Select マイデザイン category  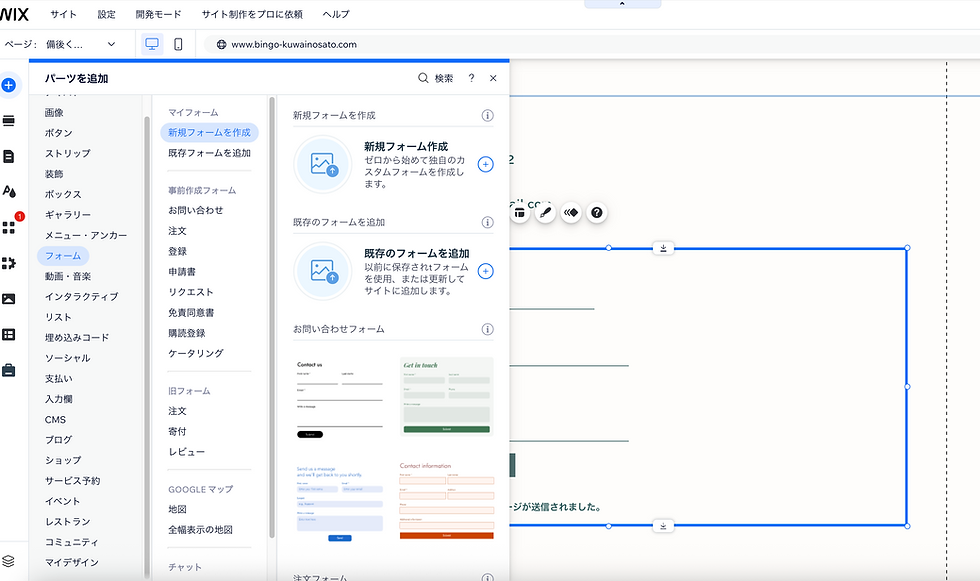pyautogui.click(x=72, y=562)
